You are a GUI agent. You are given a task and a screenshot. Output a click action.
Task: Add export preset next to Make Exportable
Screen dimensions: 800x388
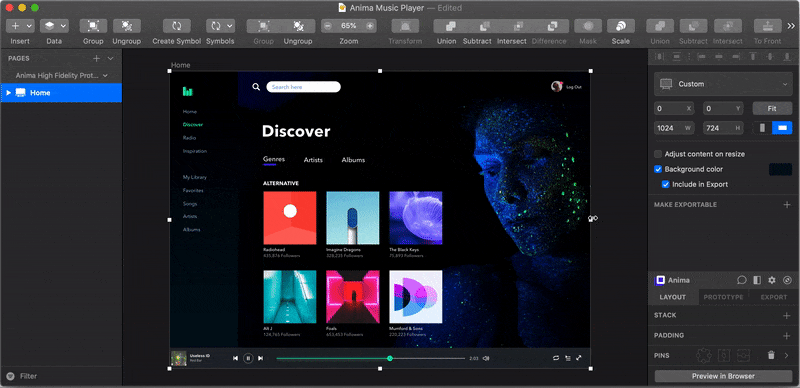[x=787, y=205]
